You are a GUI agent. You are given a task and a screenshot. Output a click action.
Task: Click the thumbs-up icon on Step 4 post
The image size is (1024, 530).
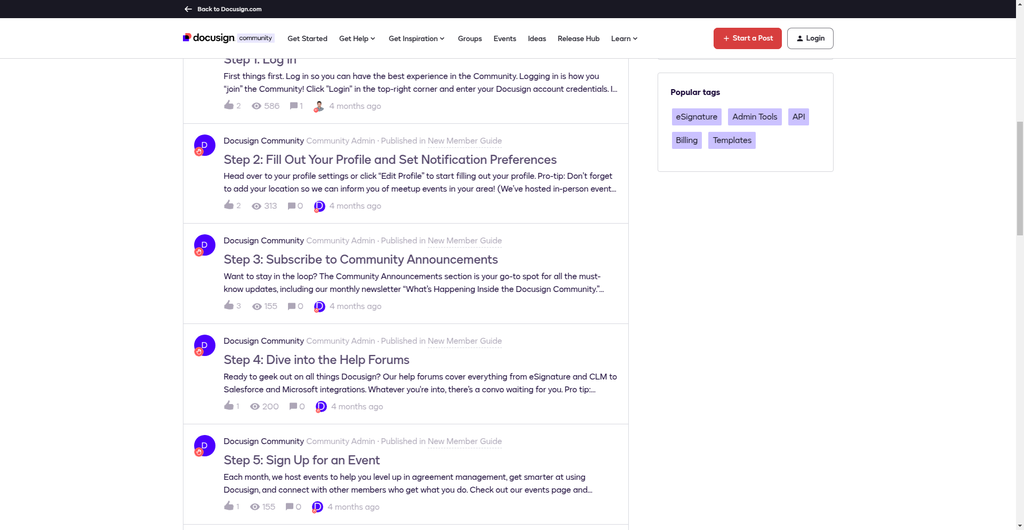229,406
